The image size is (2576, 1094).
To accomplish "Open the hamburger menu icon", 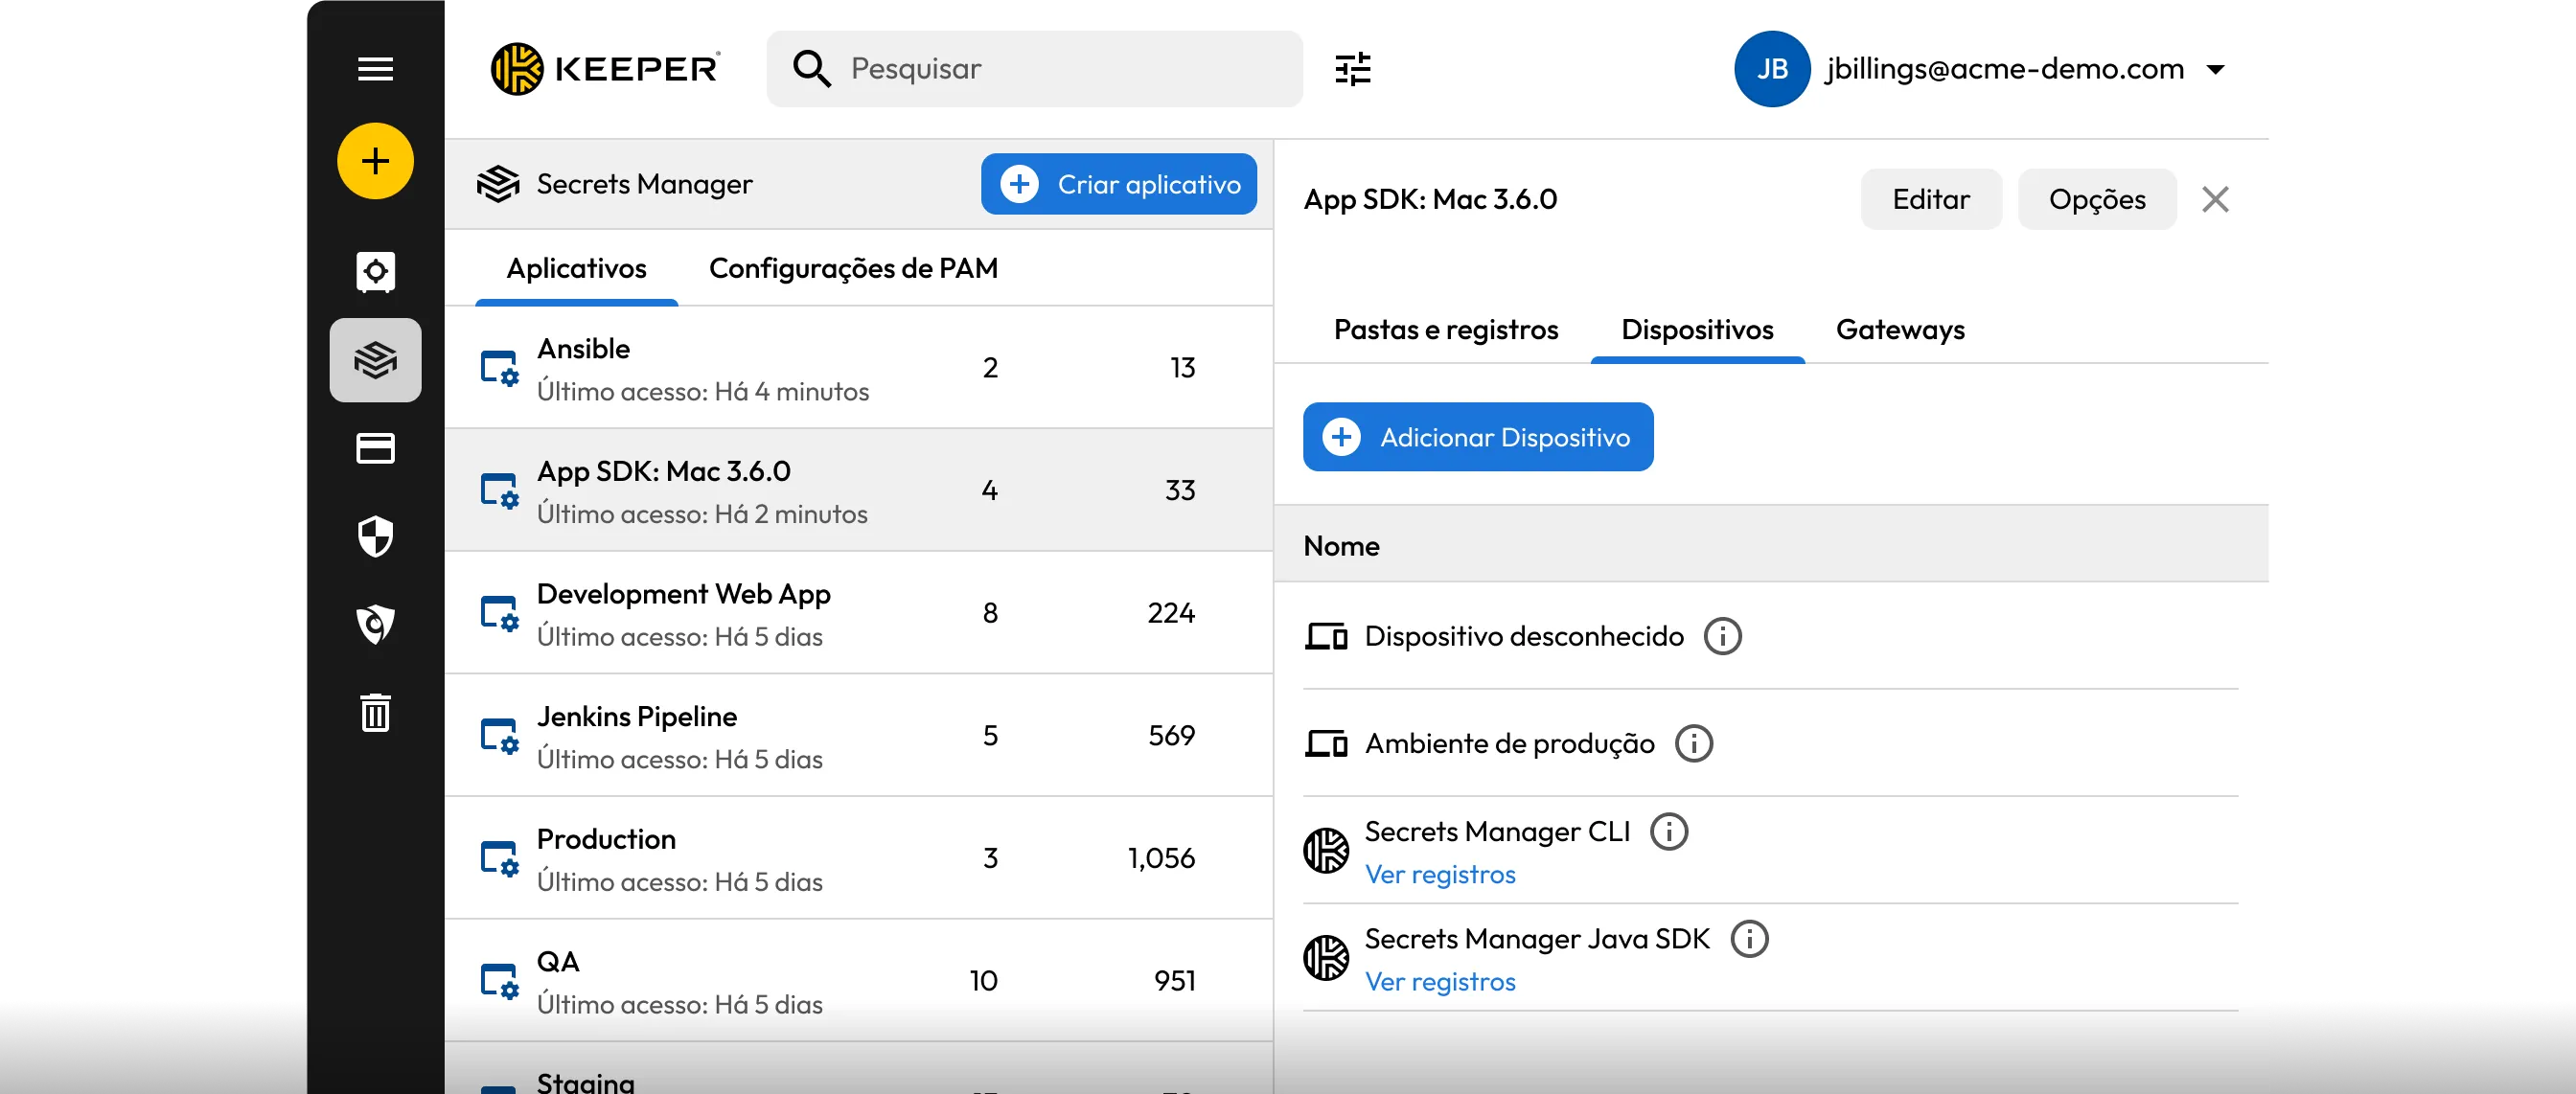I will point(375,69).
